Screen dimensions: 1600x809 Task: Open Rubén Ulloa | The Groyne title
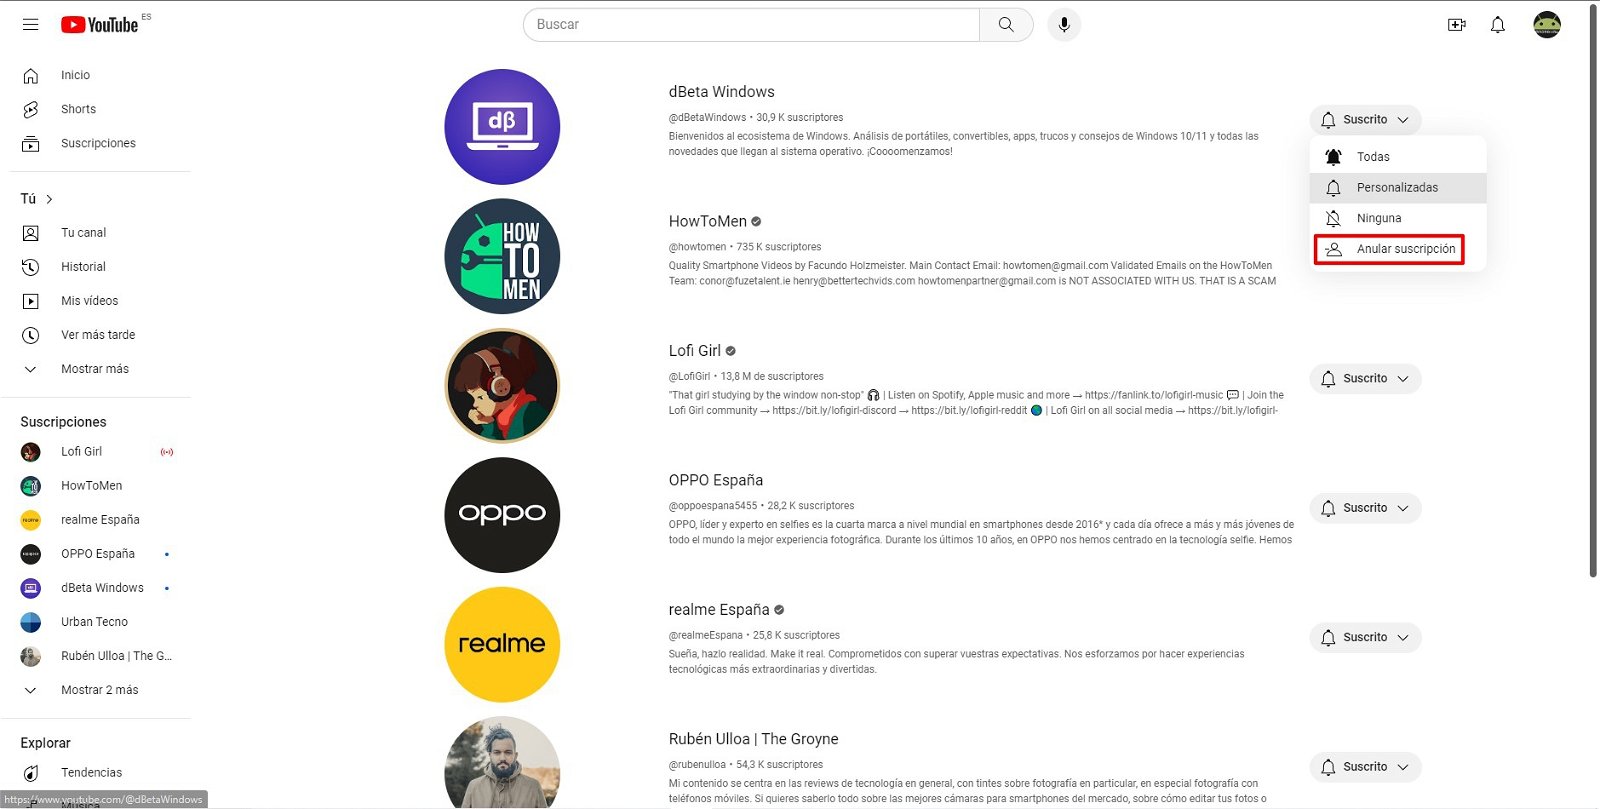tap(754, 739)
